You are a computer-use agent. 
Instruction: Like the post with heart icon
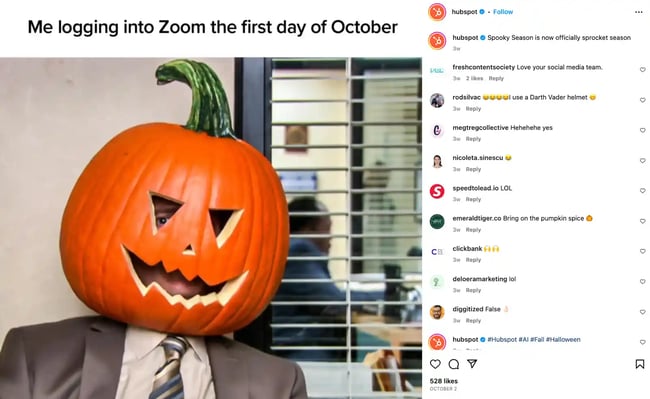[435, 364]
